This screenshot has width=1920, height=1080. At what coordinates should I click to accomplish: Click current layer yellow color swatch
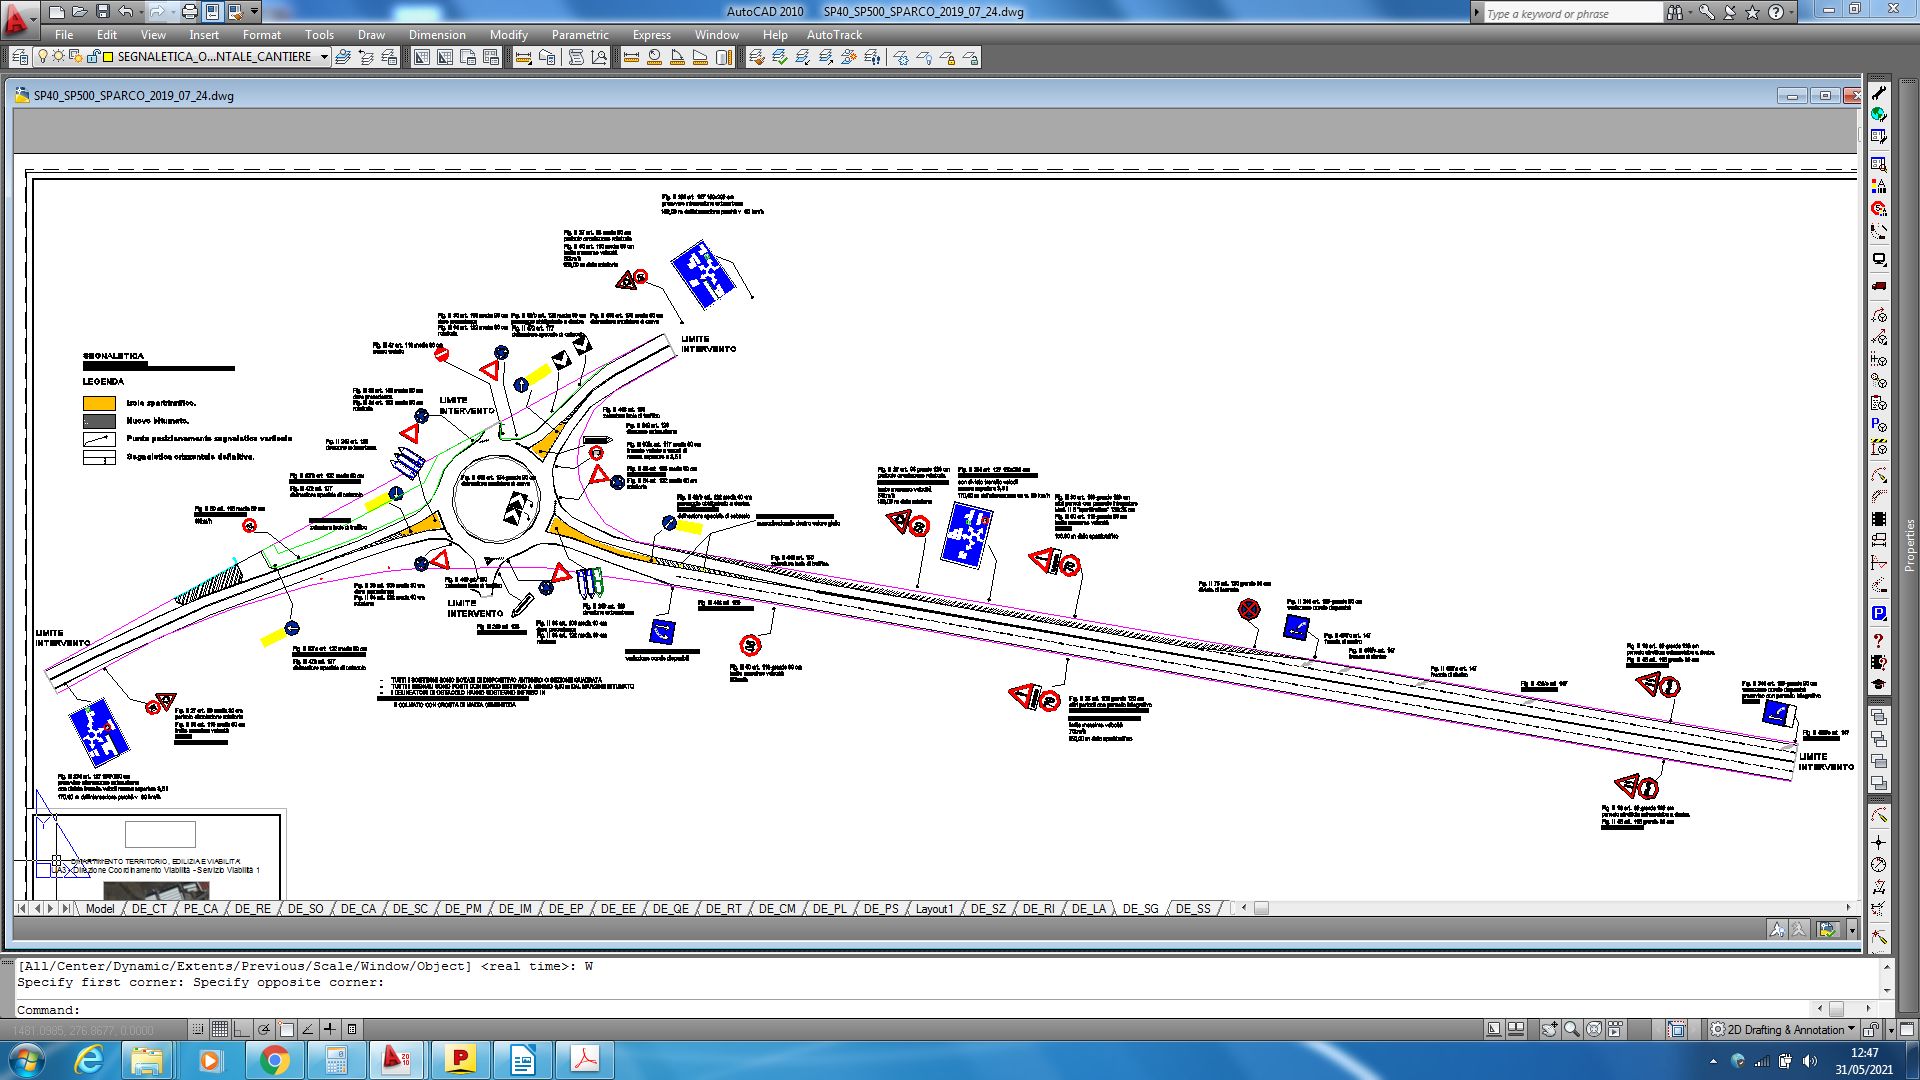108,57
